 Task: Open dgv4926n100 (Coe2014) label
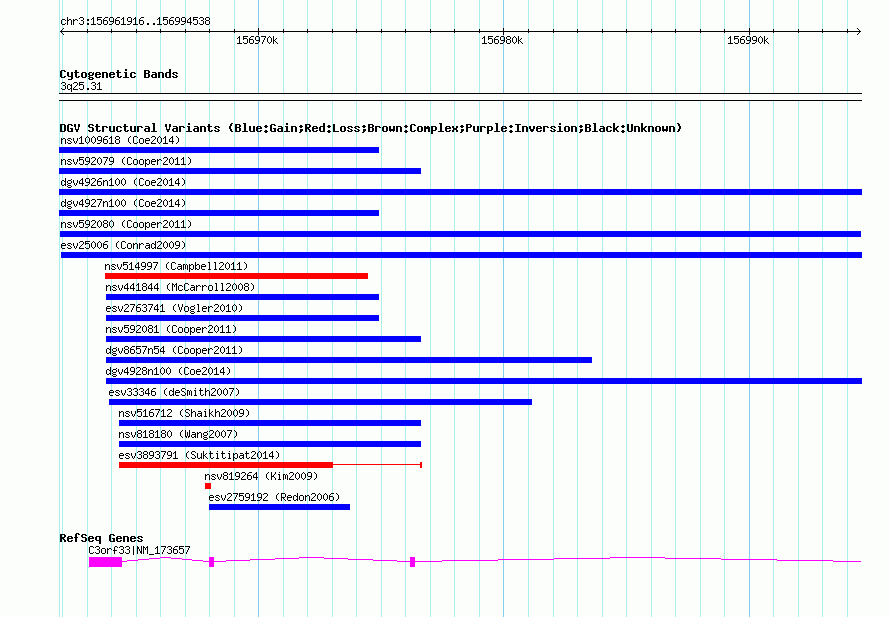click(x=123, y=182)
